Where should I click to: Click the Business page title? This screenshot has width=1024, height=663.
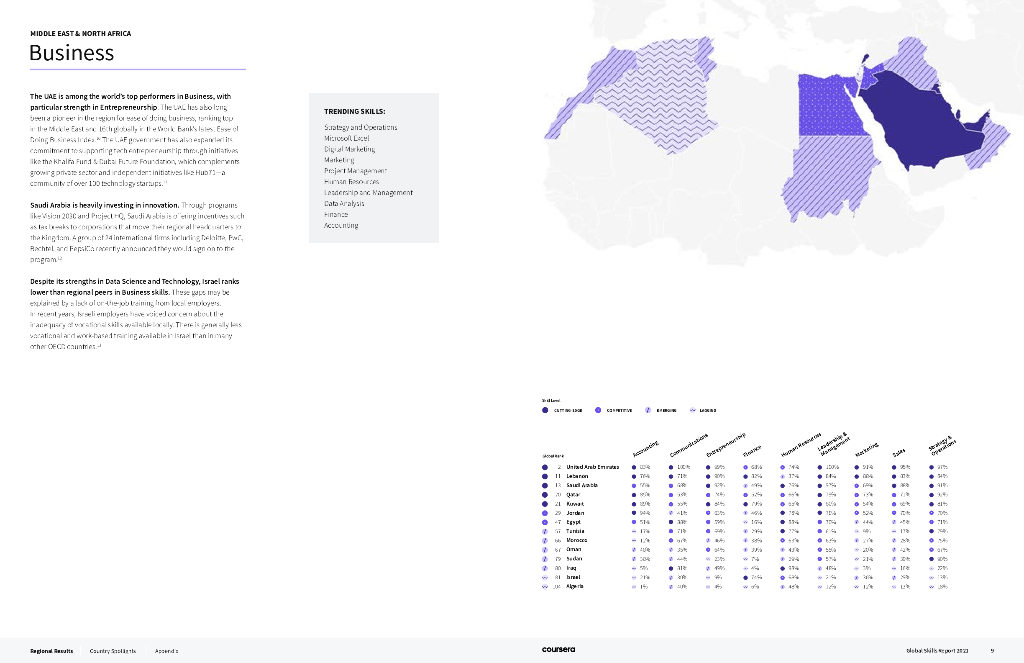[x=72, y=53]
